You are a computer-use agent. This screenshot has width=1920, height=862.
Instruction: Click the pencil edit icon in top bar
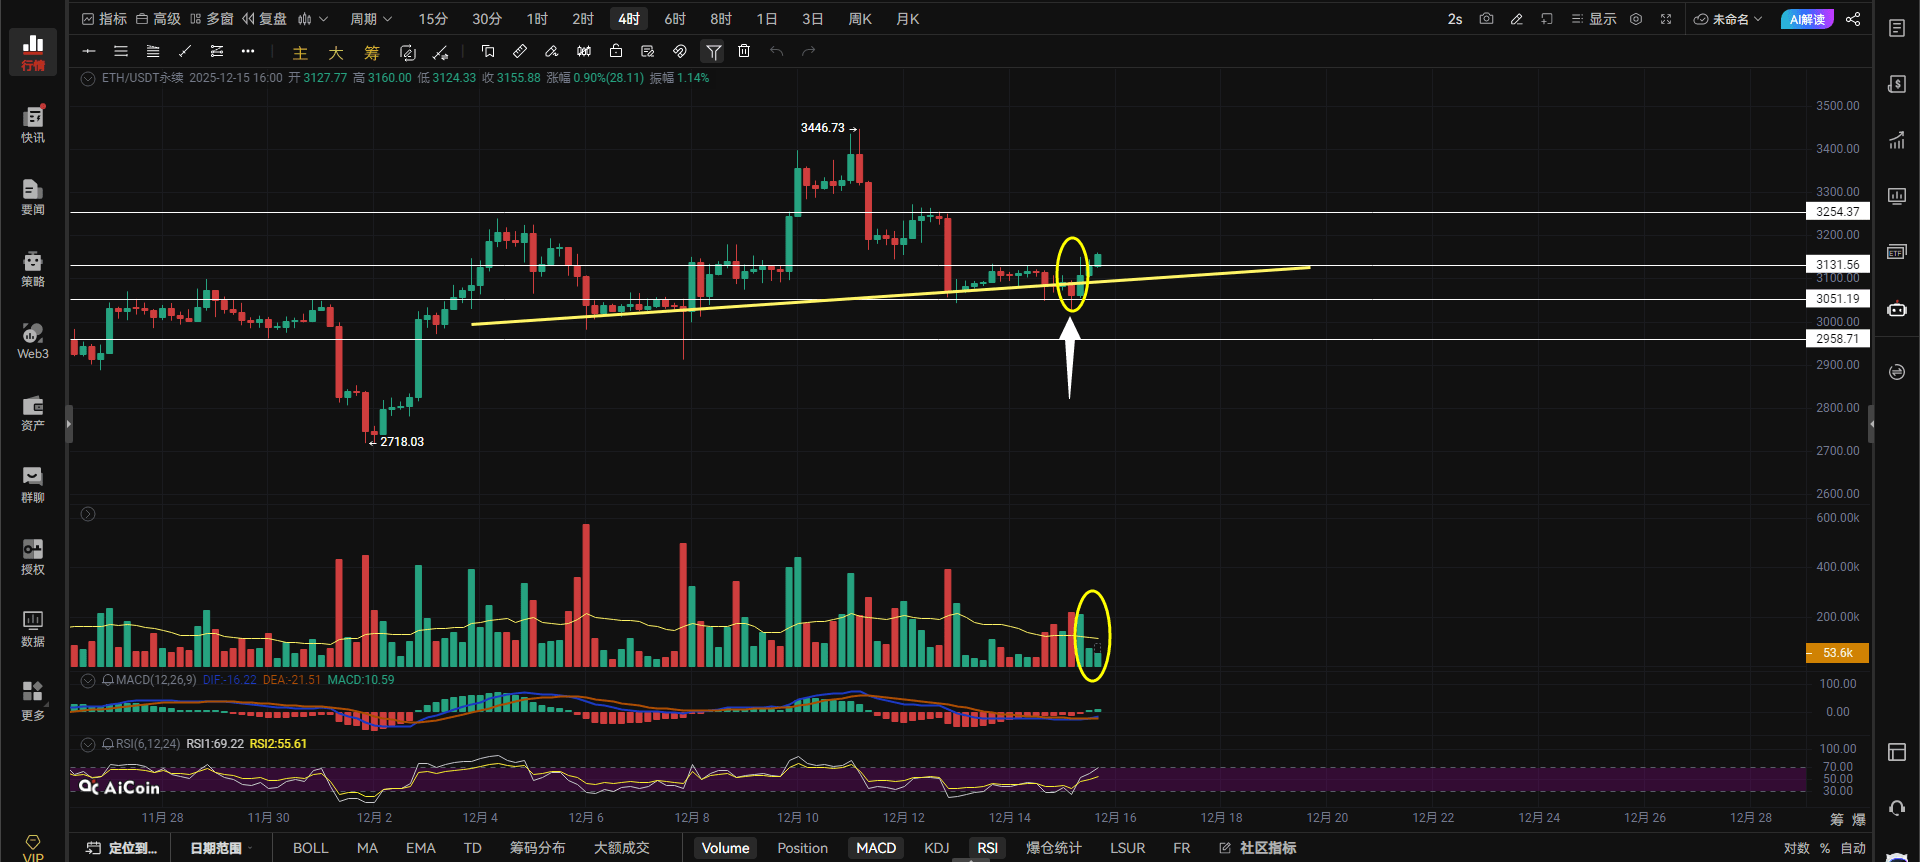point(1517,19)
